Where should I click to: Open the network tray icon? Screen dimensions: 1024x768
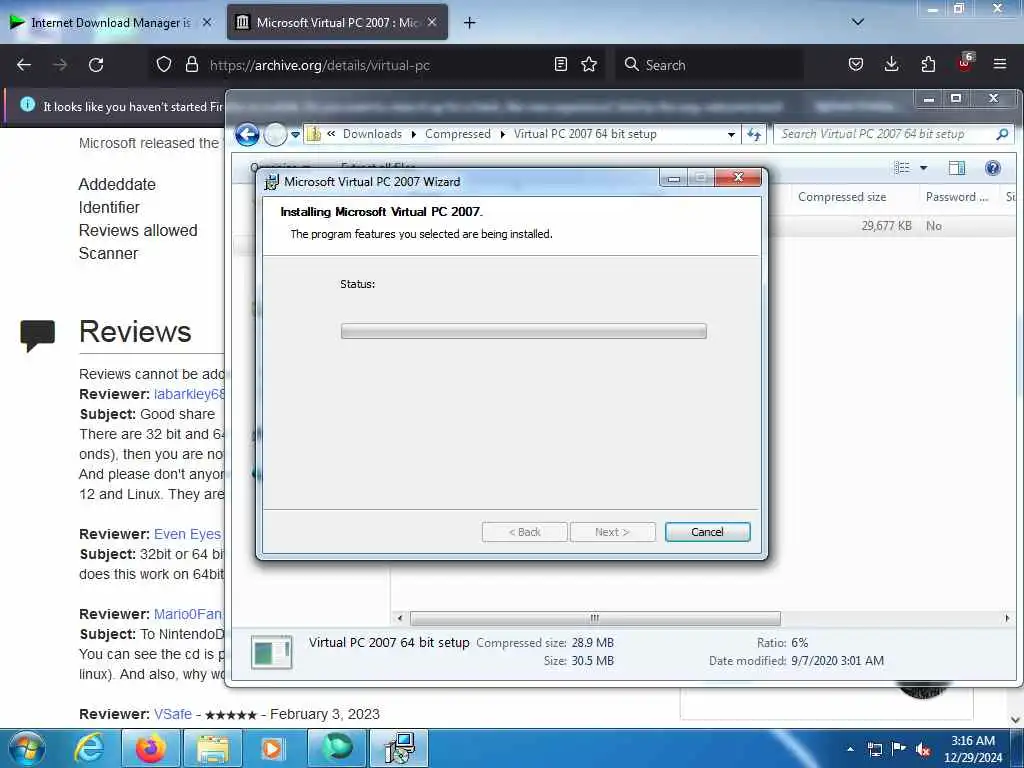pos(874,749)
